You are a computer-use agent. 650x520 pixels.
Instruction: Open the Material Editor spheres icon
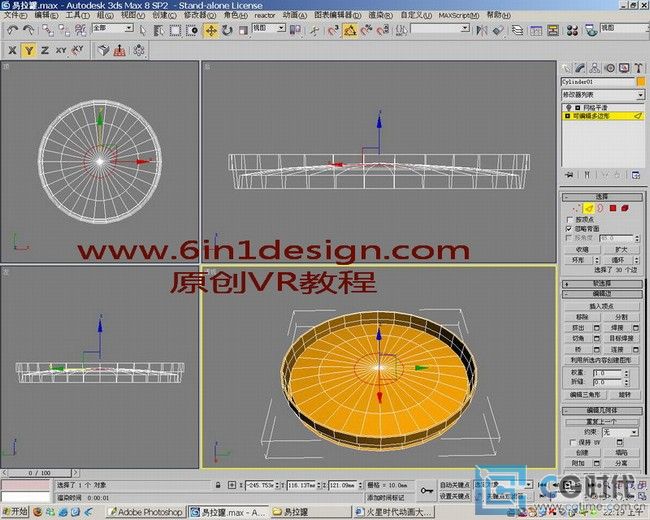[x=572, y=30]
